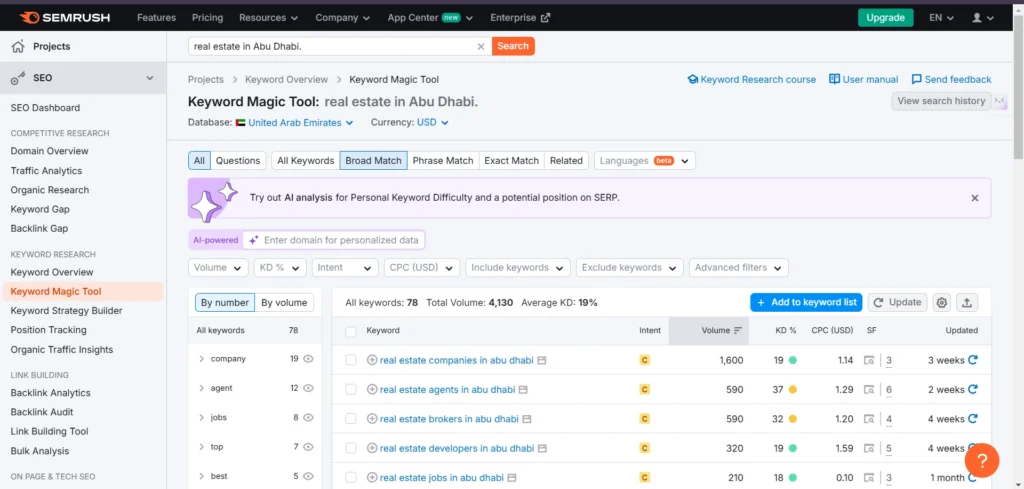Clear the search field with the X icon
Image resolution: width=1024 pixels, height=489 pixels.
(481, 46)
